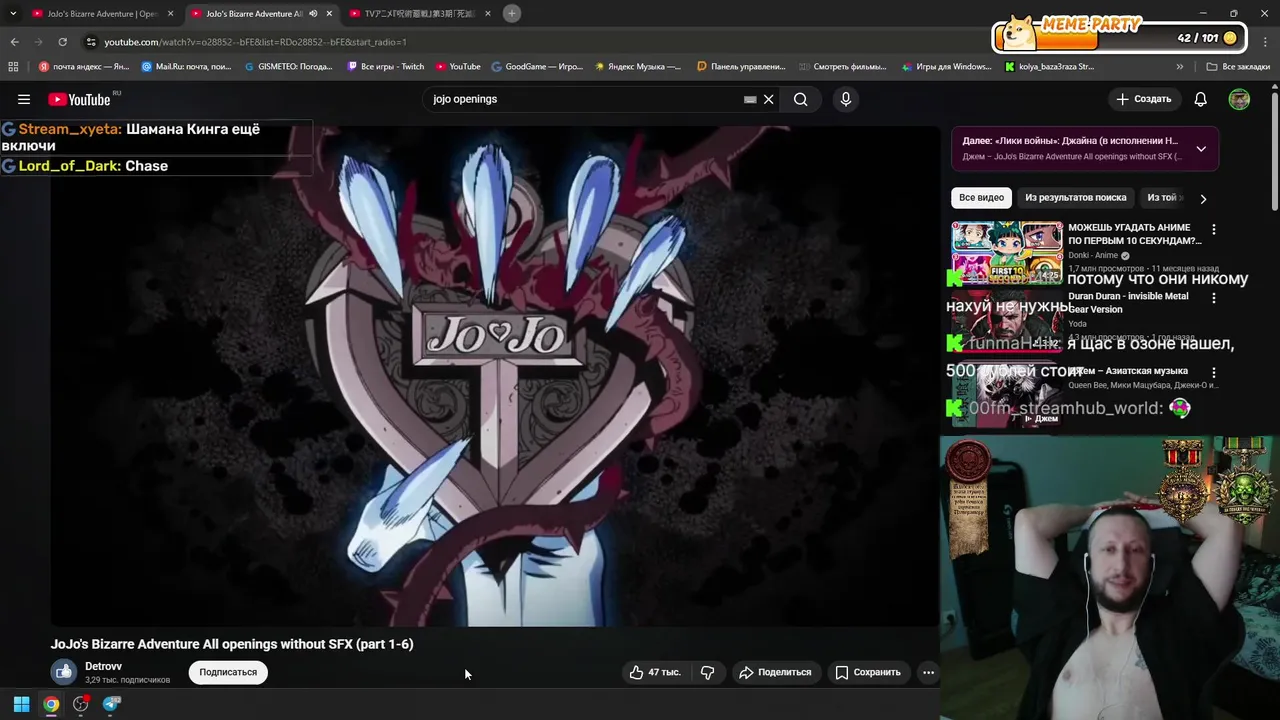Open the Смотреть фильмы bookmark

[x=842, y=67]
